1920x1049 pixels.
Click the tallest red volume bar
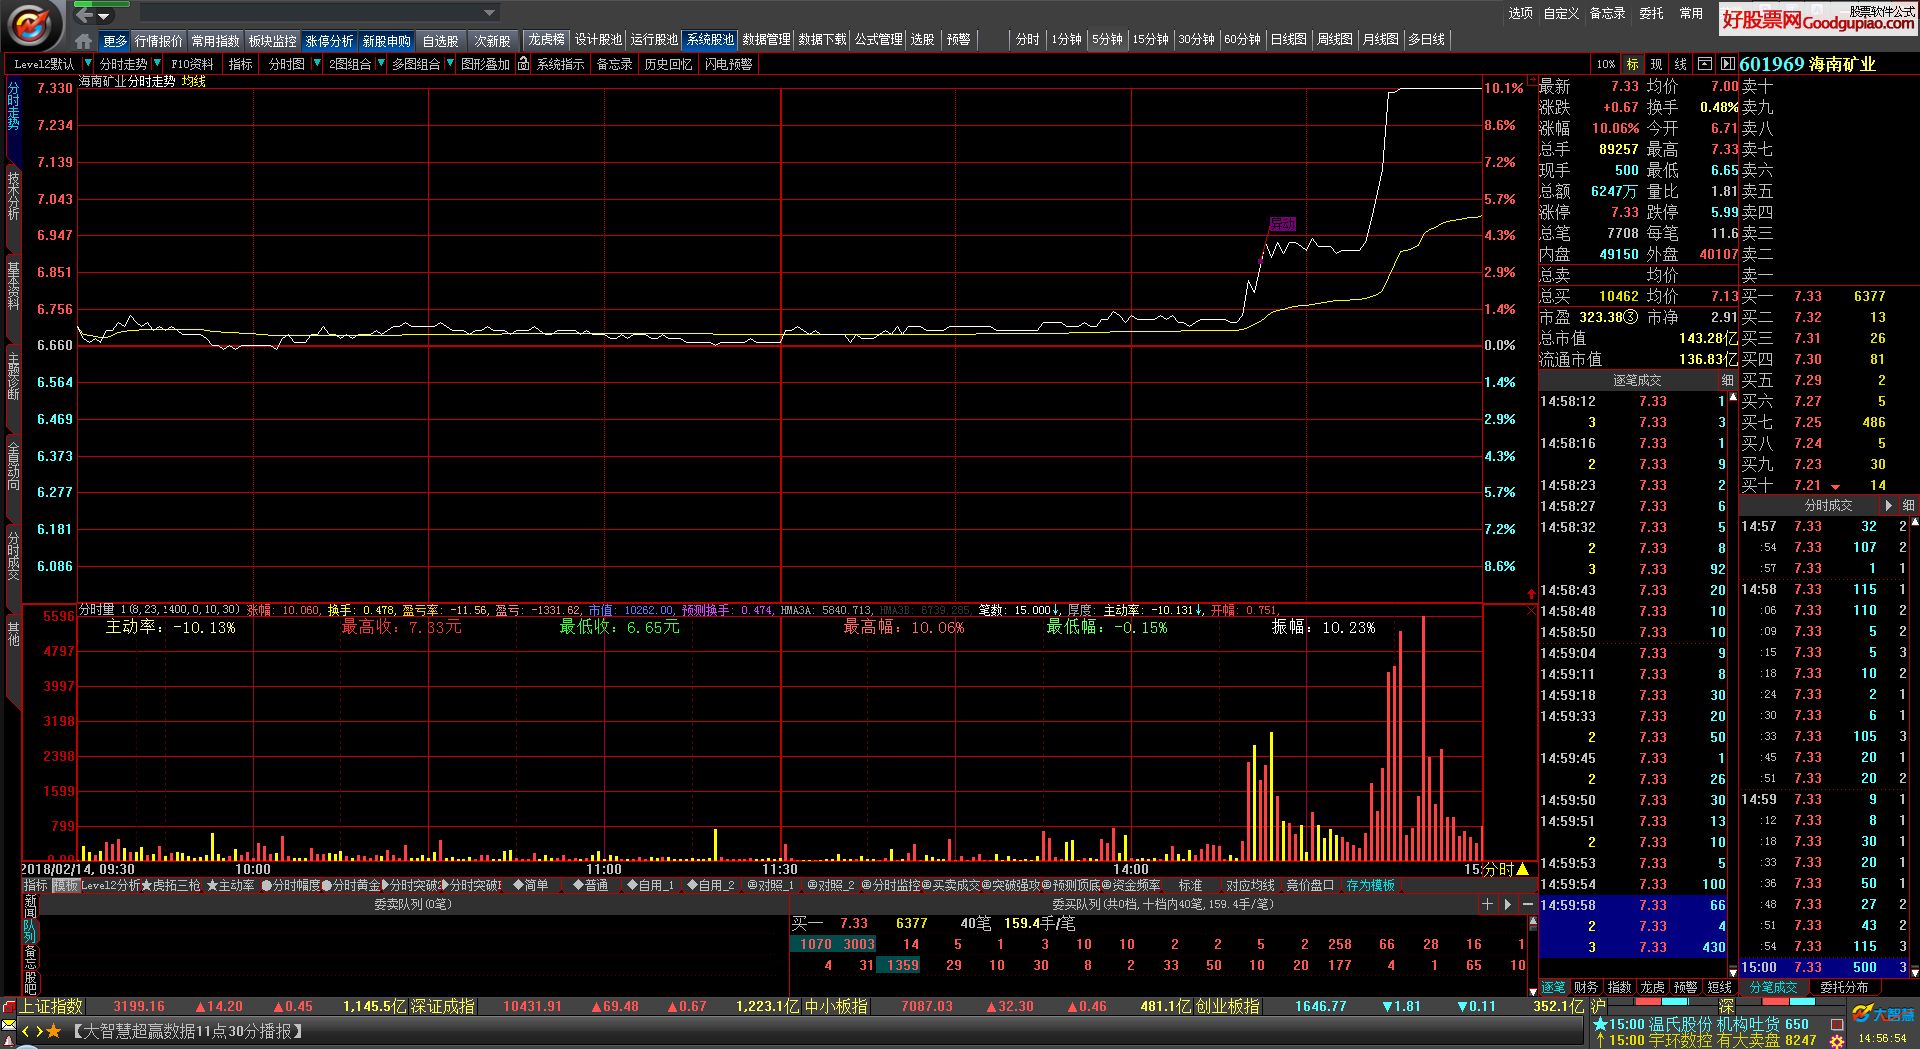point(1423,738)
